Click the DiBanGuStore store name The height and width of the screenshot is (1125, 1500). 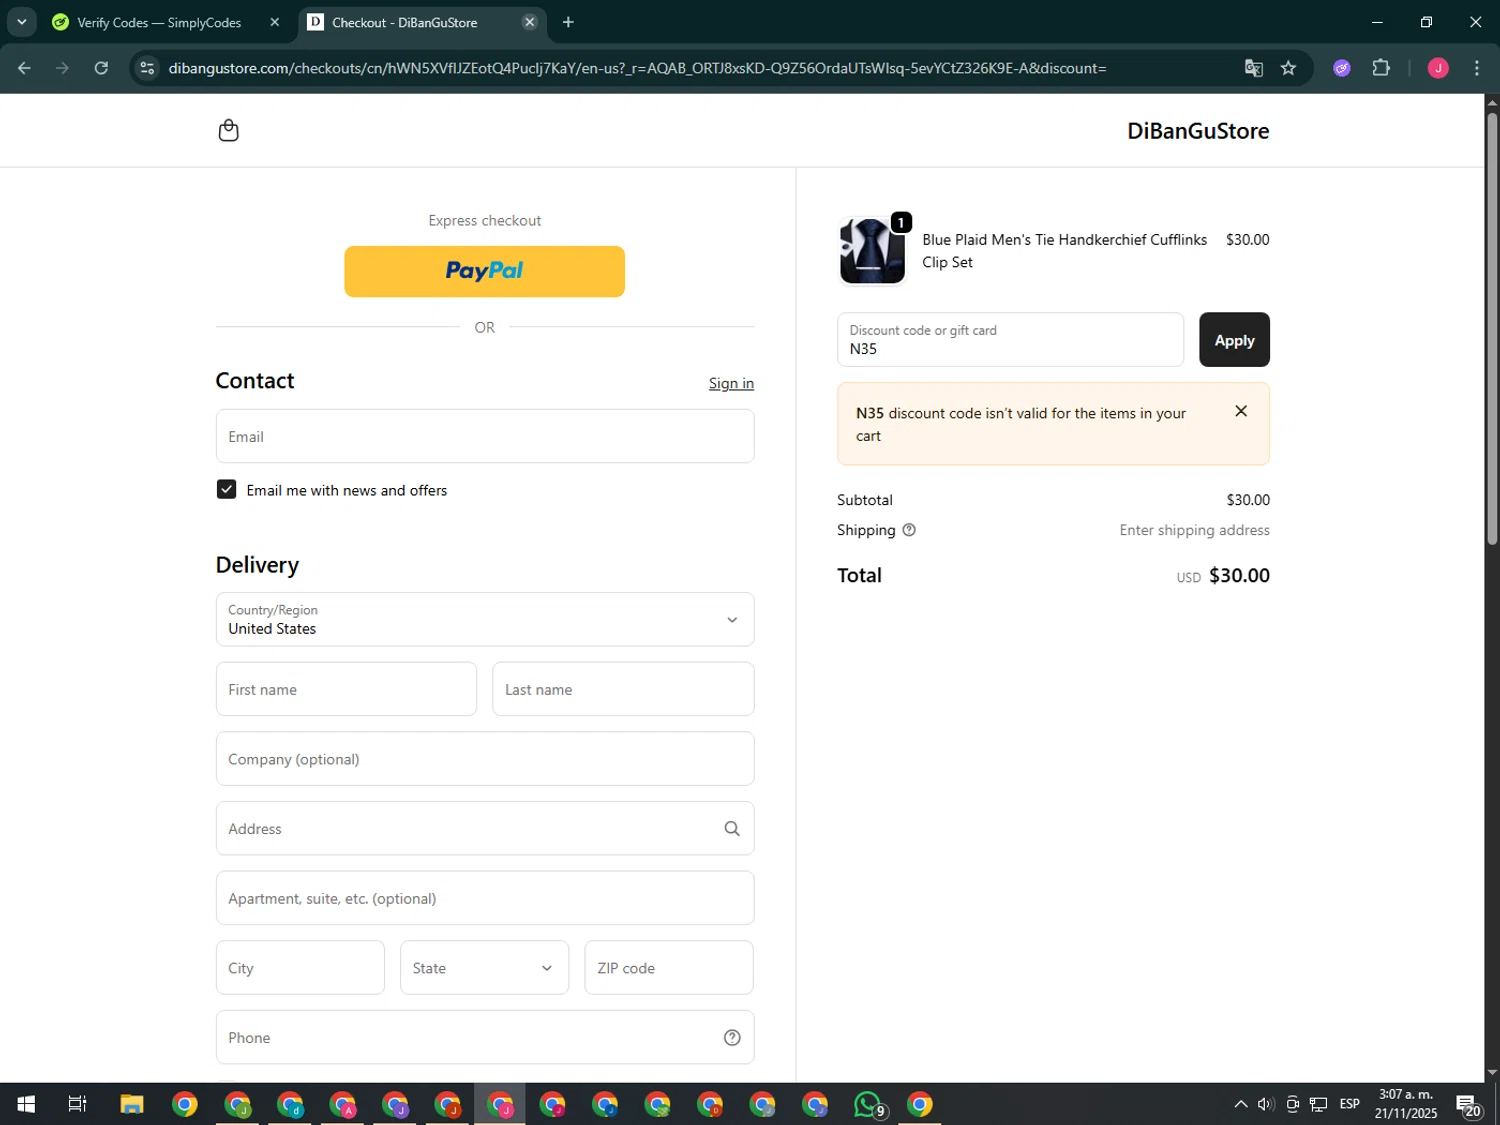tap(1198, 131)
